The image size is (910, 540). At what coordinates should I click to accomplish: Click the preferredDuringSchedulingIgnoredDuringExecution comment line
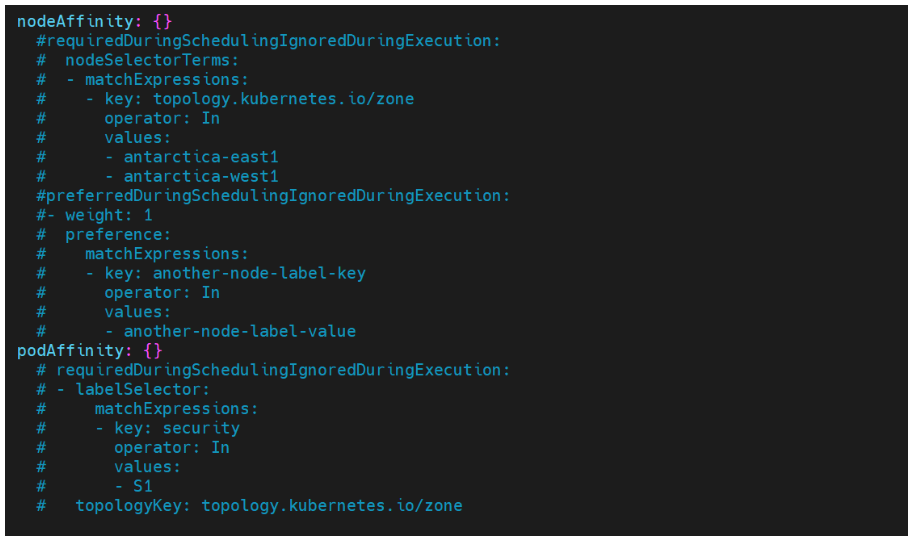pos(273,196)
